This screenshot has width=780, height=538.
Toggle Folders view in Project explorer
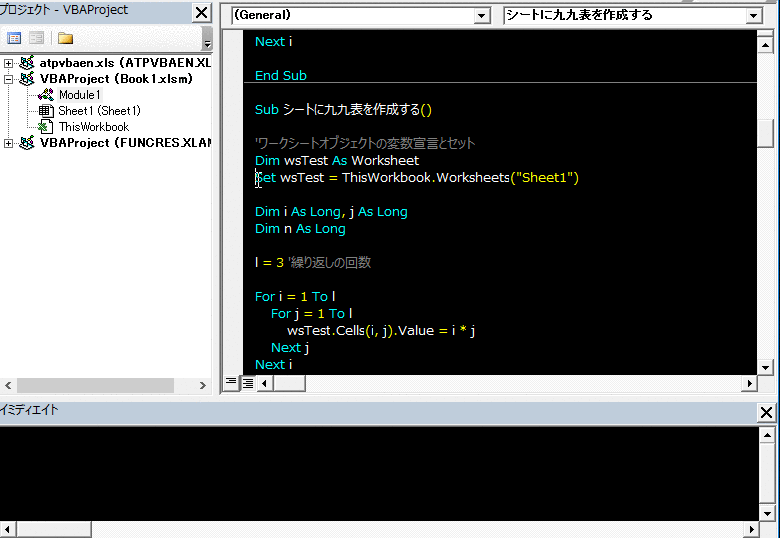click(65, 38)
